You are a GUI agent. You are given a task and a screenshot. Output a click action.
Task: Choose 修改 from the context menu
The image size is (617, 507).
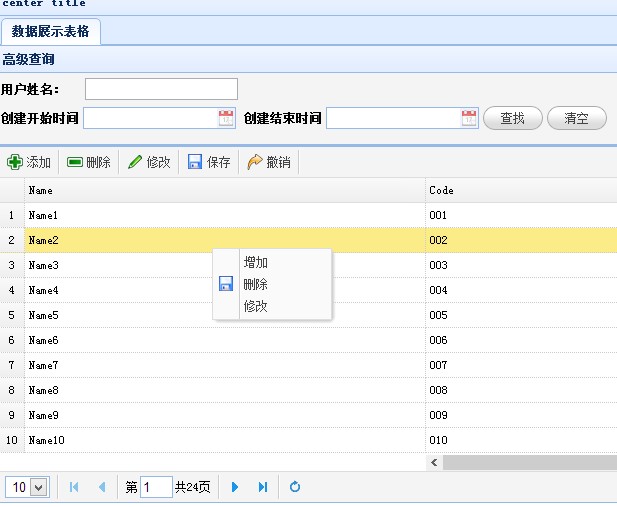coord(256,306)
